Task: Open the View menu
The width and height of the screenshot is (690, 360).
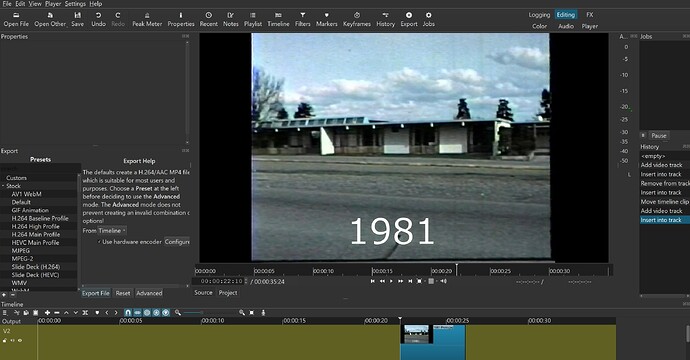Action: point(35,4)
